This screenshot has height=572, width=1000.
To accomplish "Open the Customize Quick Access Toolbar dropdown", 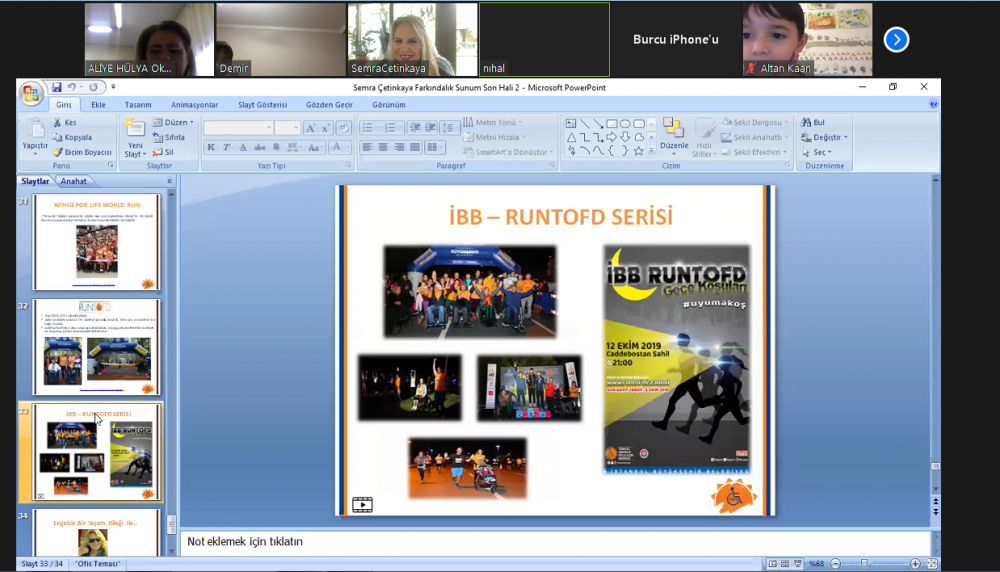I will pyautogui.click(x=114, y=87).
